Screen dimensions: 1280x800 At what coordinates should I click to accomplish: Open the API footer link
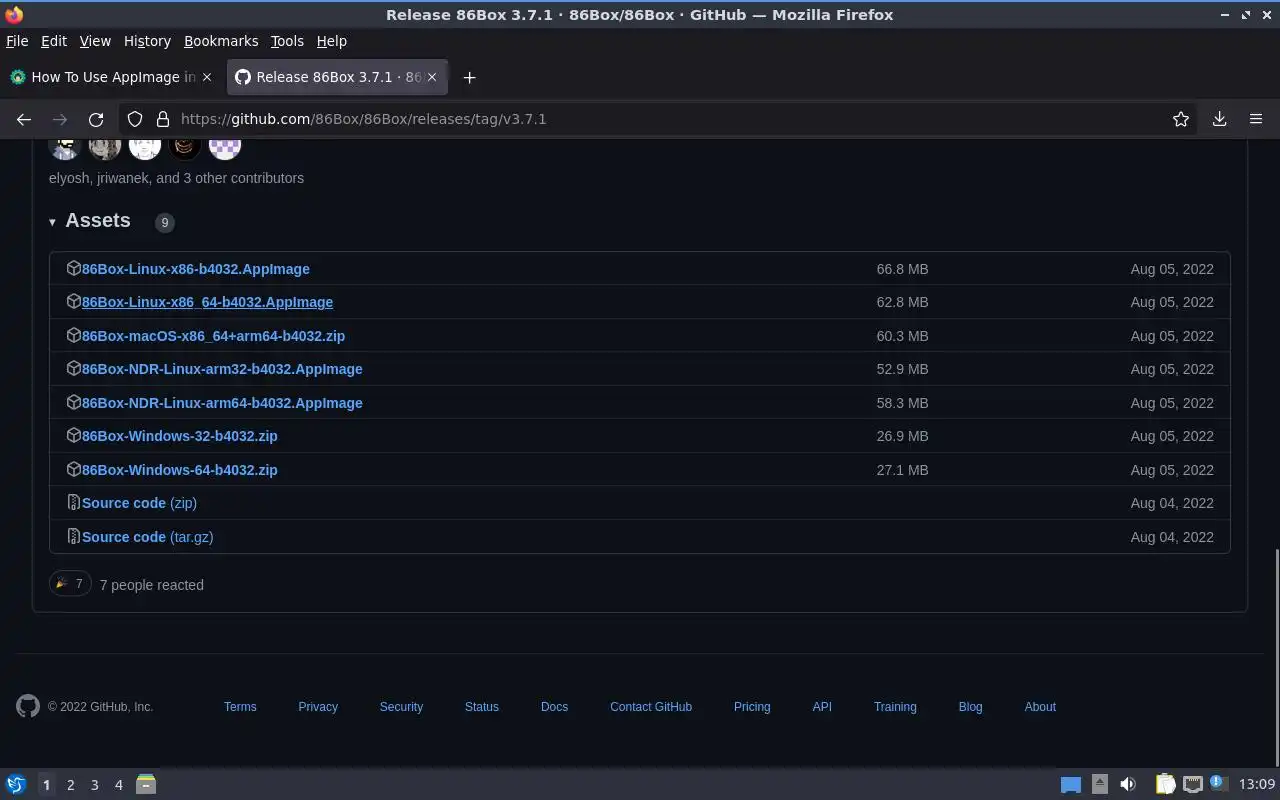822,707
